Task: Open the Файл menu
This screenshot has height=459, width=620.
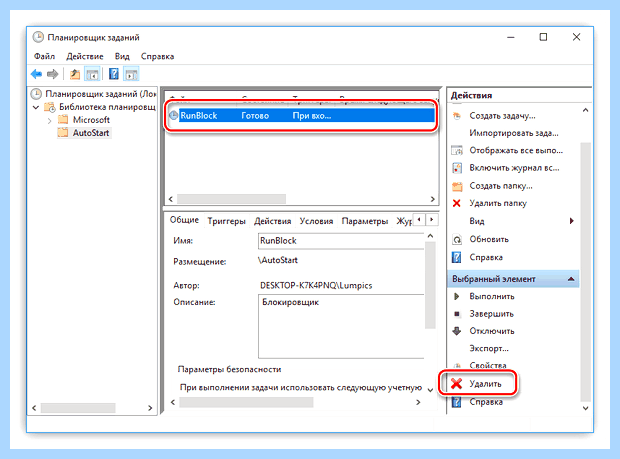Action: point(44,56)
